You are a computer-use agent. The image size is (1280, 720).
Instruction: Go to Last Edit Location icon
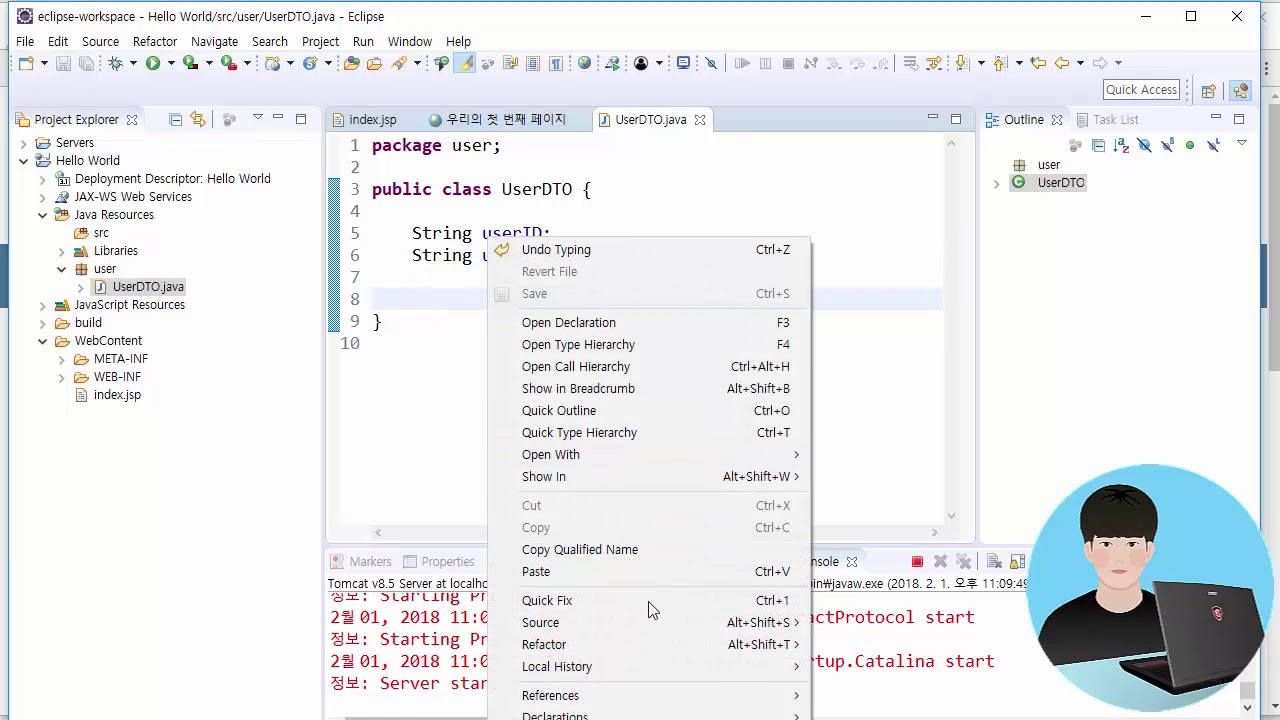pyautogui.click(x=1038, y=63)
